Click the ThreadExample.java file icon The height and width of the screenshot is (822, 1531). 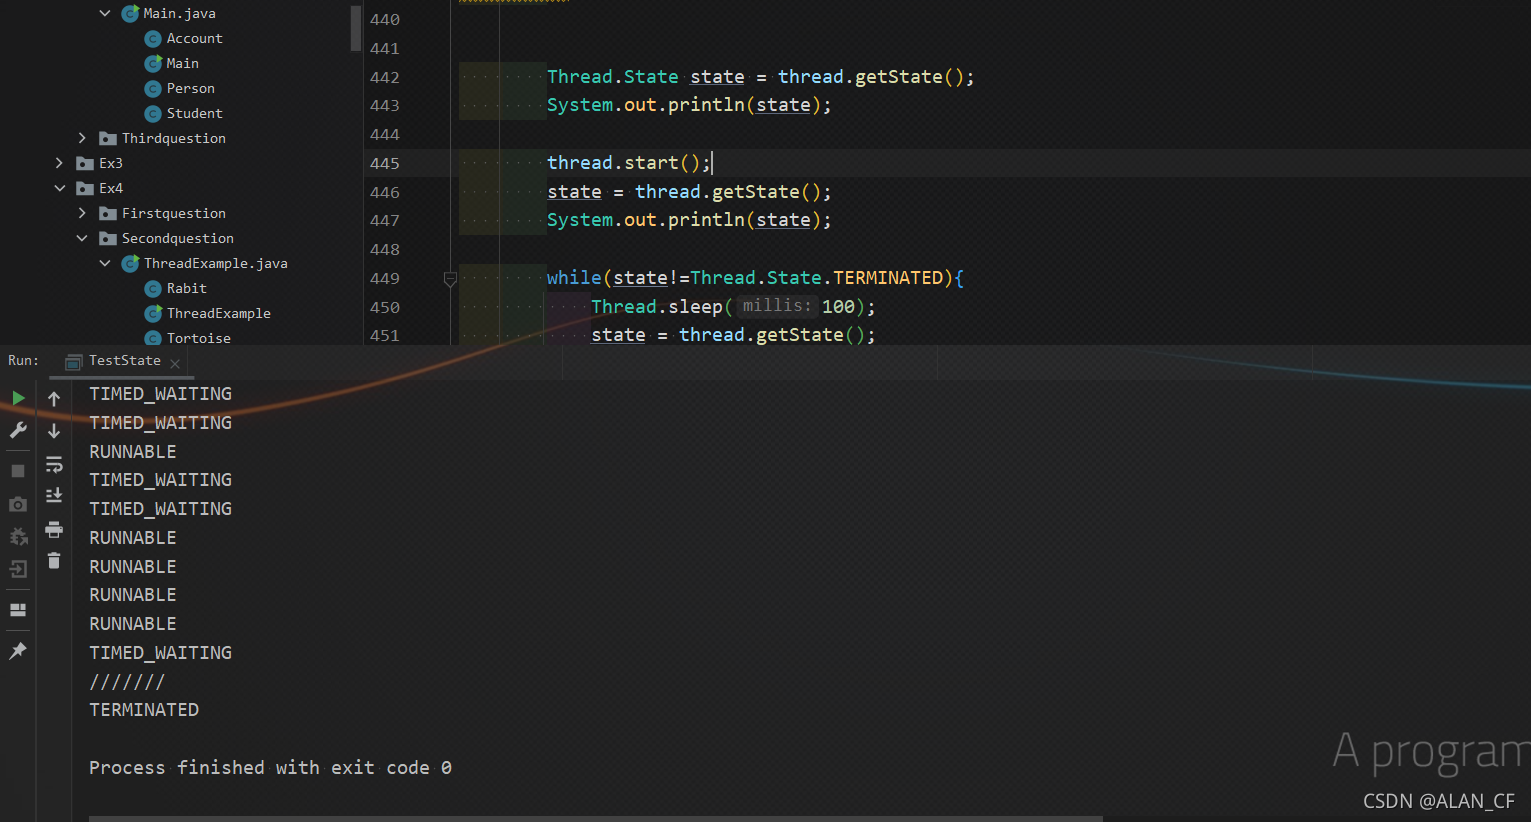point(130,263)
